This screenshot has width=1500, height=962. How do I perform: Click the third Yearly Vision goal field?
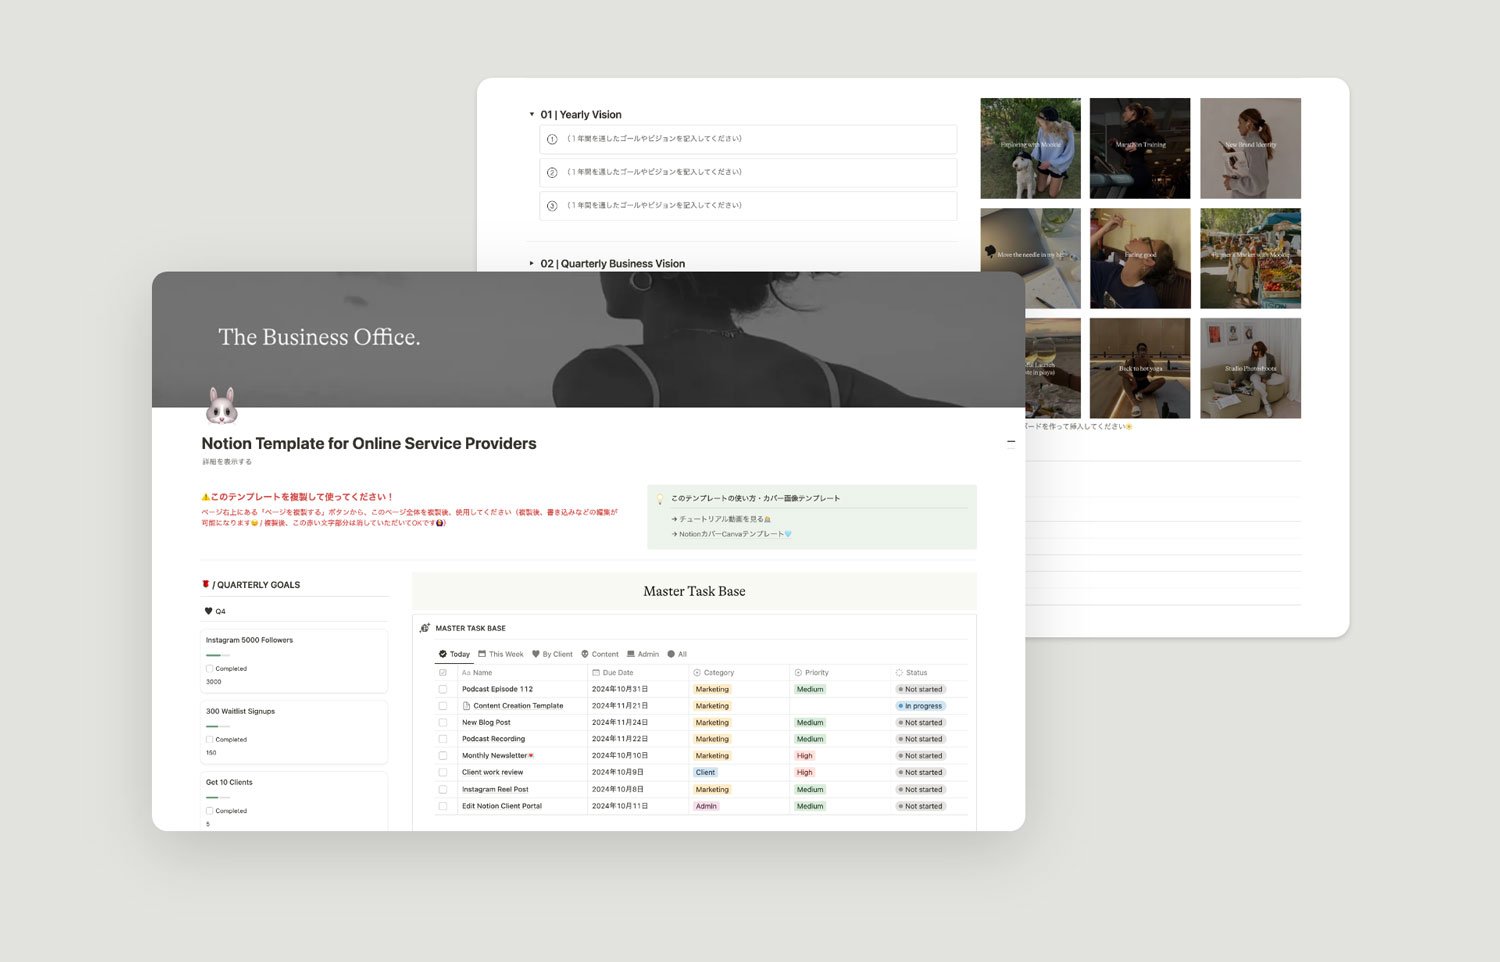[x=748, y=206]
